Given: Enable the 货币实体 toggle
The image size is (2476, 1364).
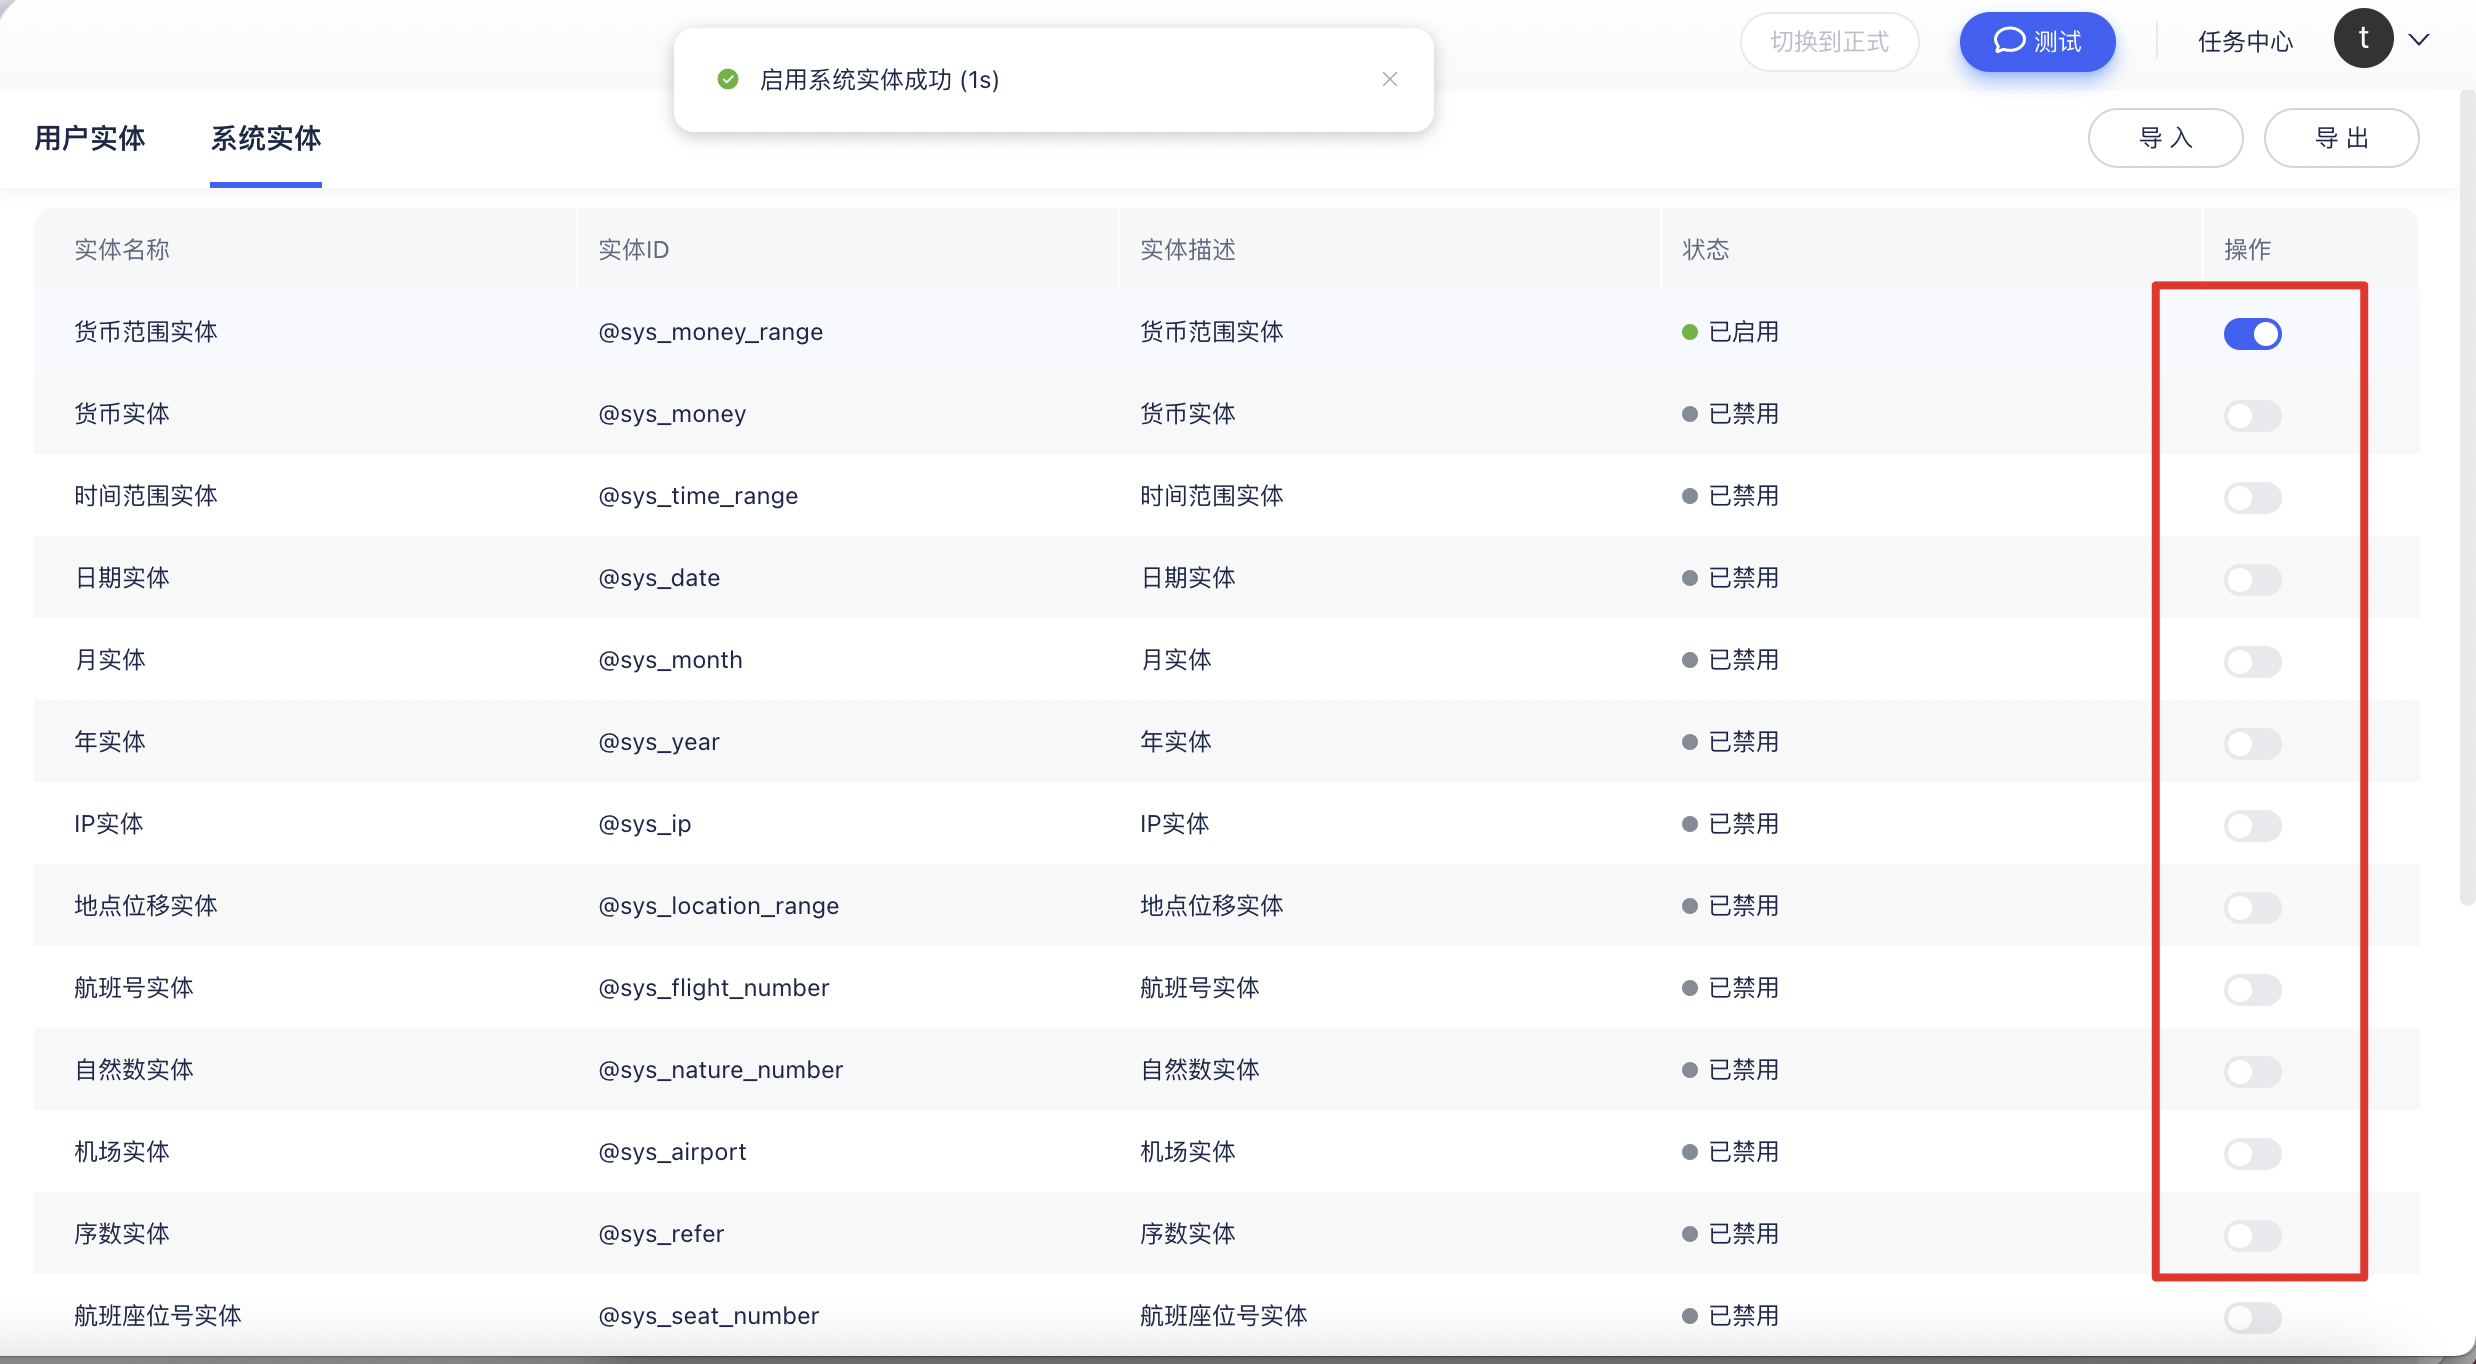Looking at the screenshot, I should [x=2252, y=416].
